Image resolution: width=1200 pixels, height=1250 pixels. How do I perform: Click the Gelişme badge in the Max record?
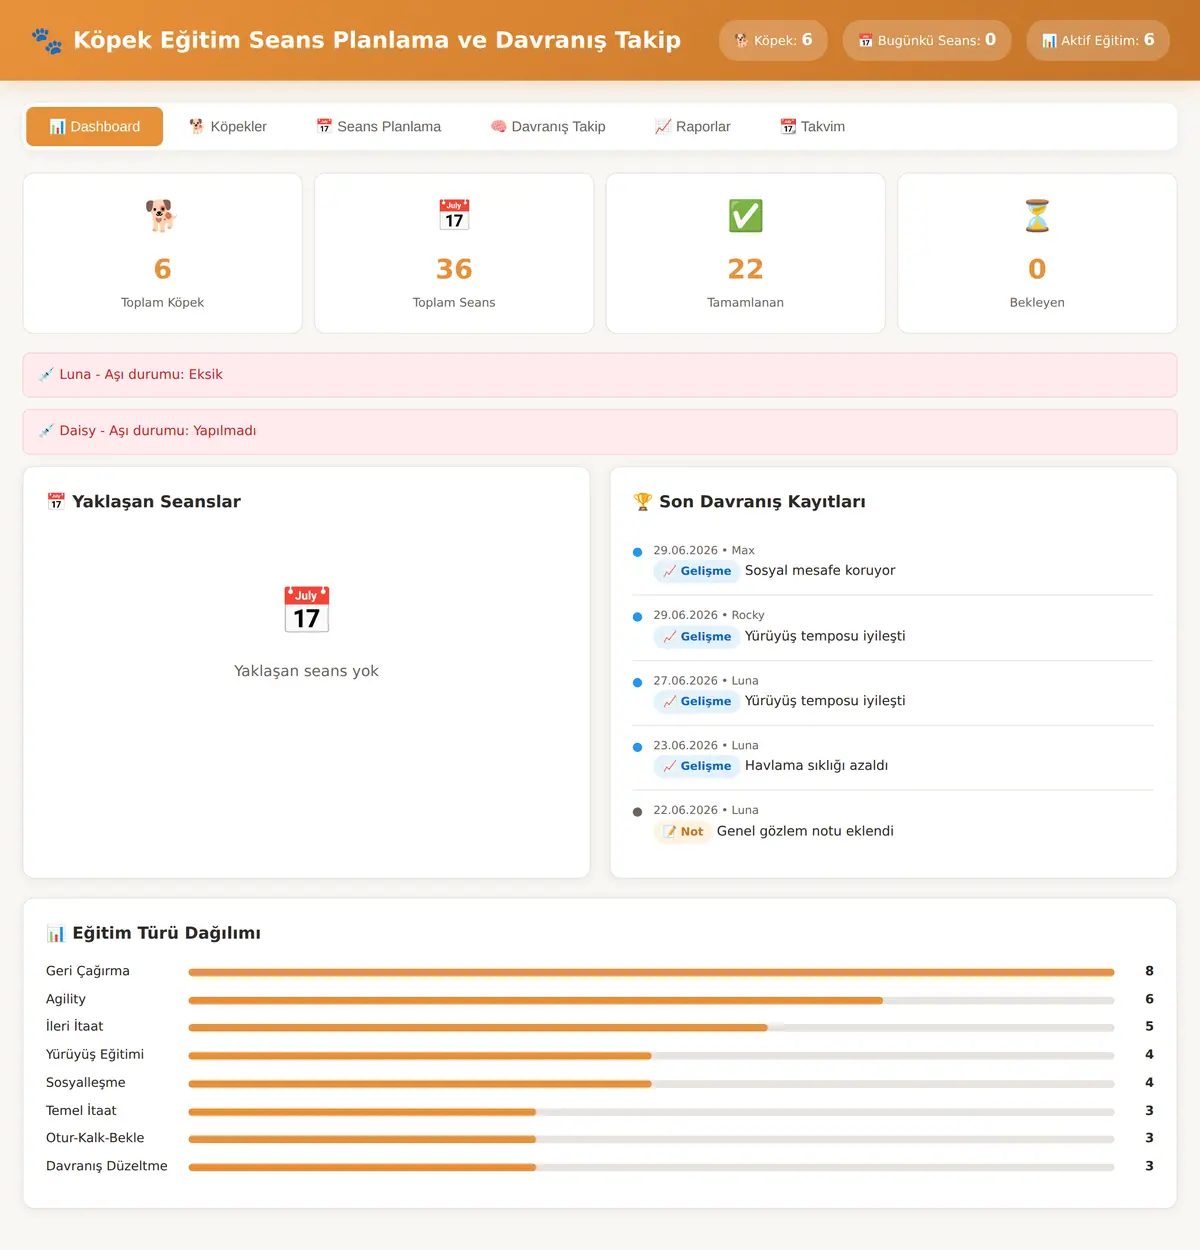[x=697, y=571]
